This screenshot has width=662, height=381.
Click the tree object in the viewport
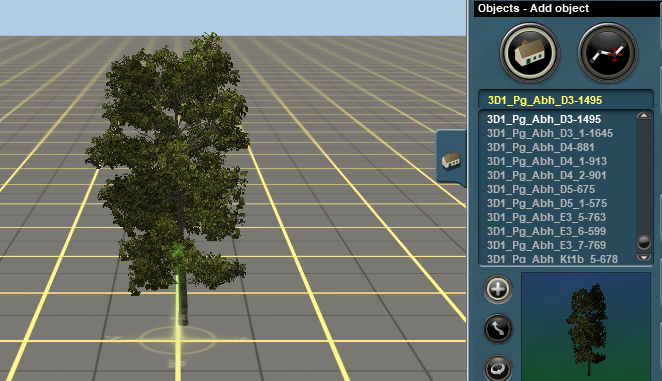point(175,169)
